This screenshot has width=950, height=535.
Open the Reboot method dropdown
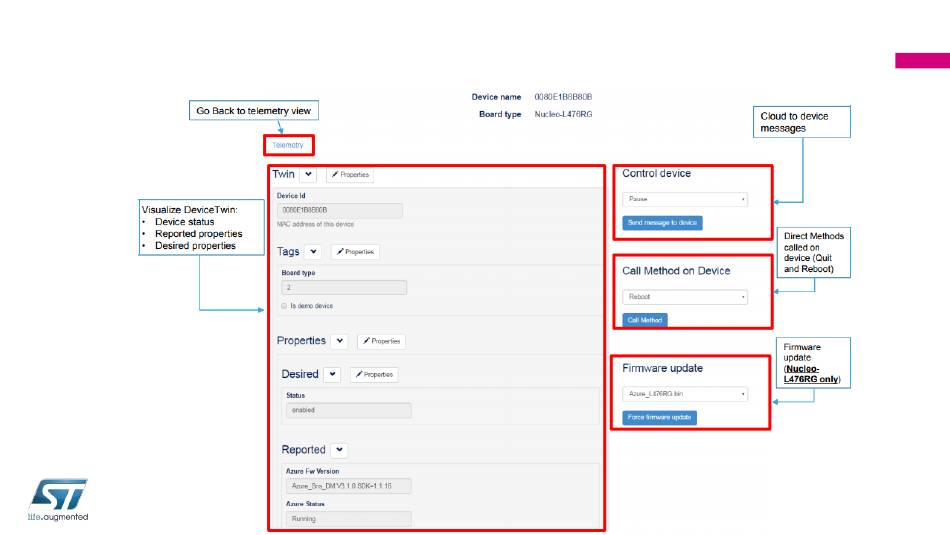(685, 297)
